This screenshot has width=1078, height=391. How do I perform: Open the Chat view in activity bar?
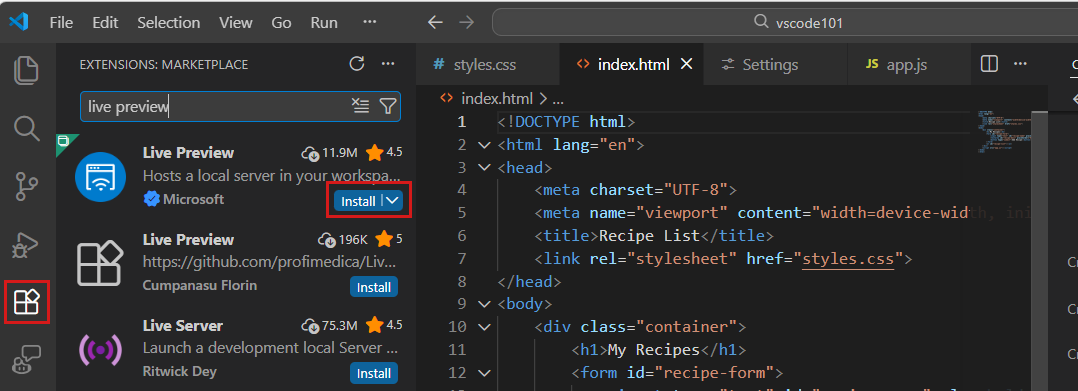pos(27,359)
